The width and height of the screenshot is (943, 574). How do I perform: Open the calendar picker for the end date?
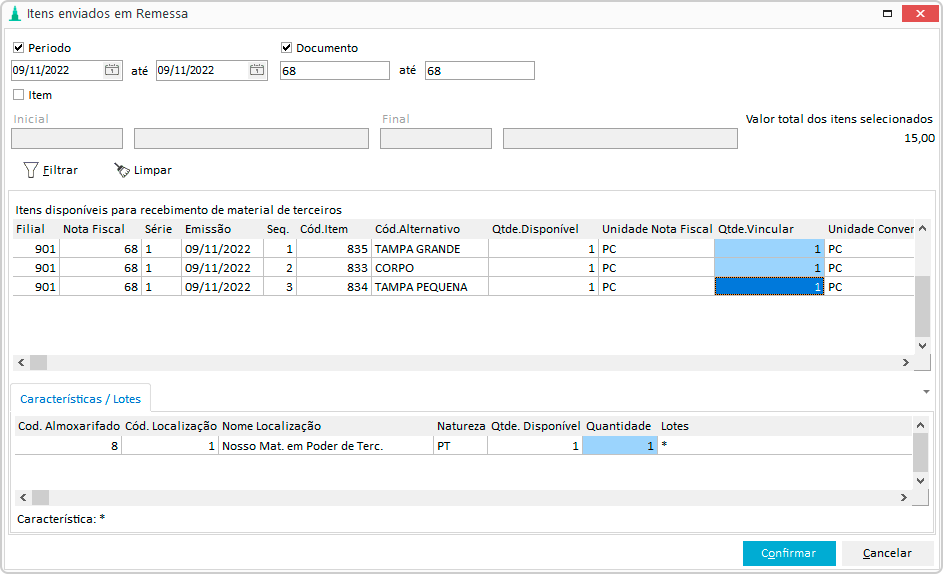pos(257,71)
